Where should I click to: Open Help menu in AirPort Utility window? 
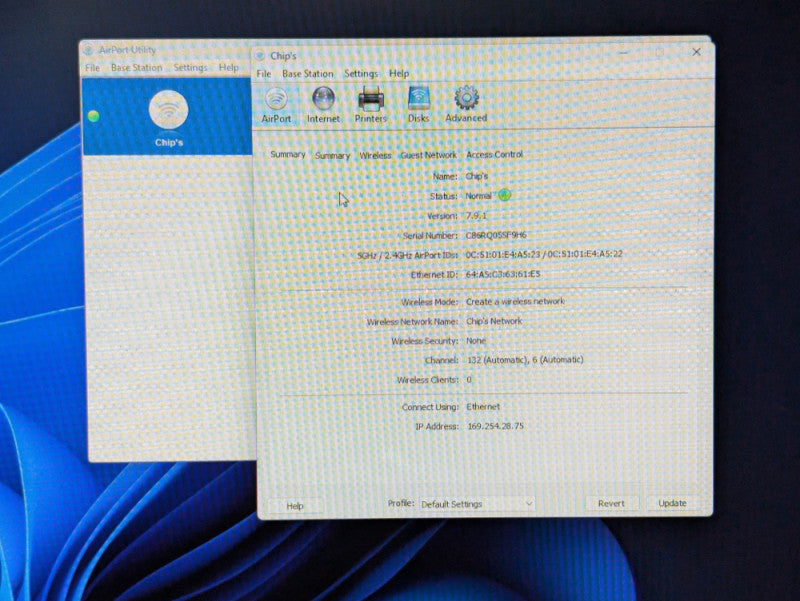(229, 67)
